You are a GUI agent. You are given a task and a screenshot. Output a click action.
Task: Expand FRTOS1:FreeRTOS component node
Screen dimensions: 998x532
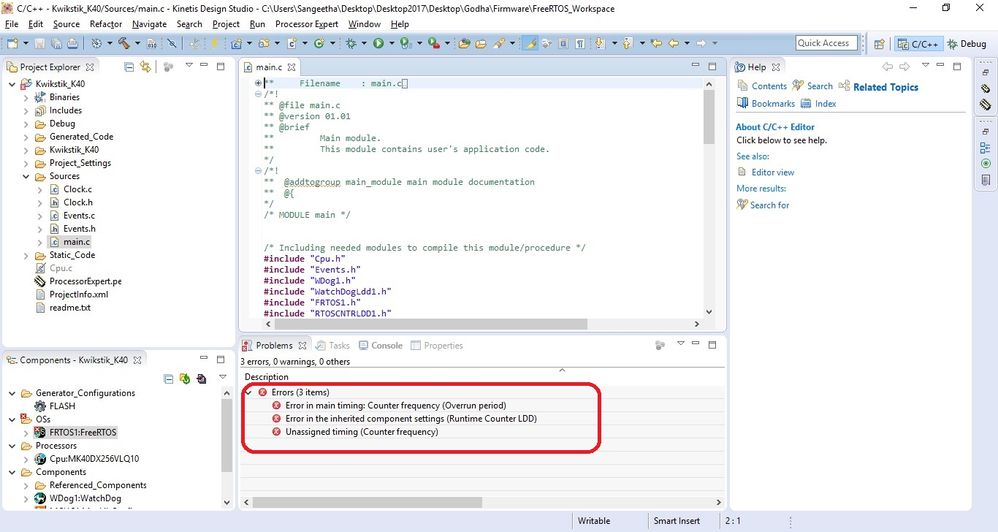26,433
